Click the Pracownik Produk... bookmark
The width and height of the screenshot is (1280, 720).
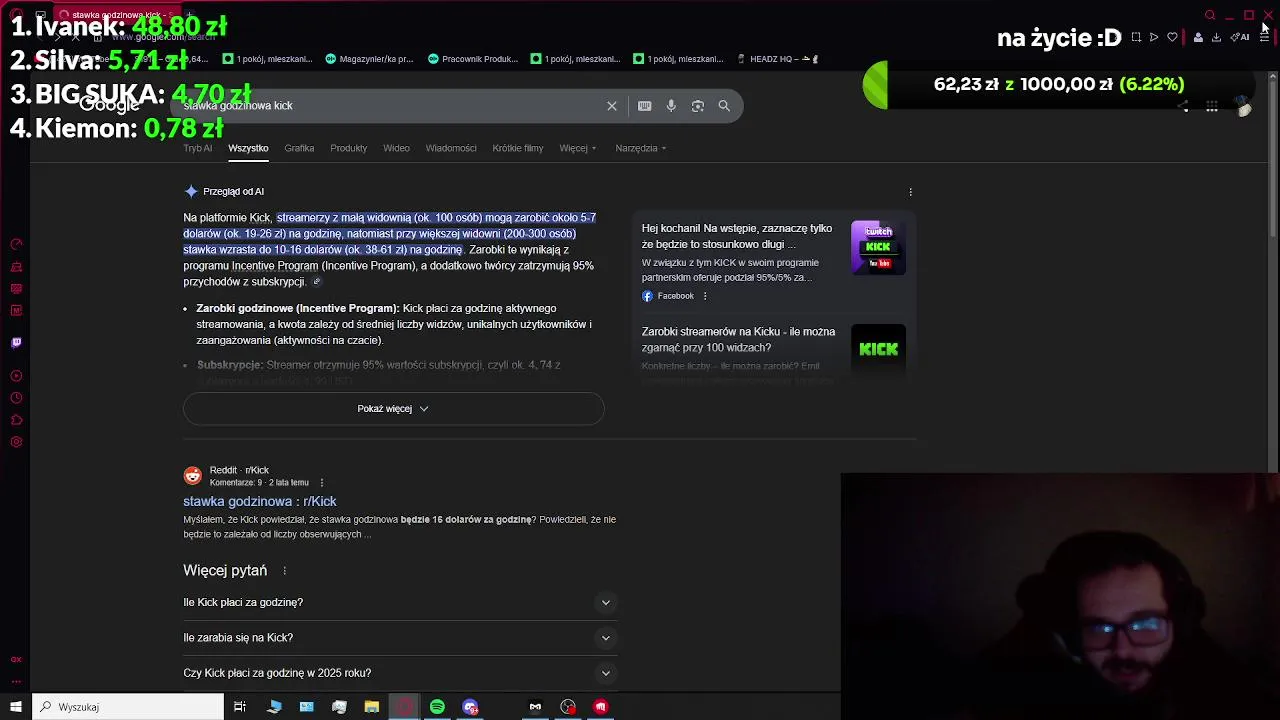[x=472, y=59]
